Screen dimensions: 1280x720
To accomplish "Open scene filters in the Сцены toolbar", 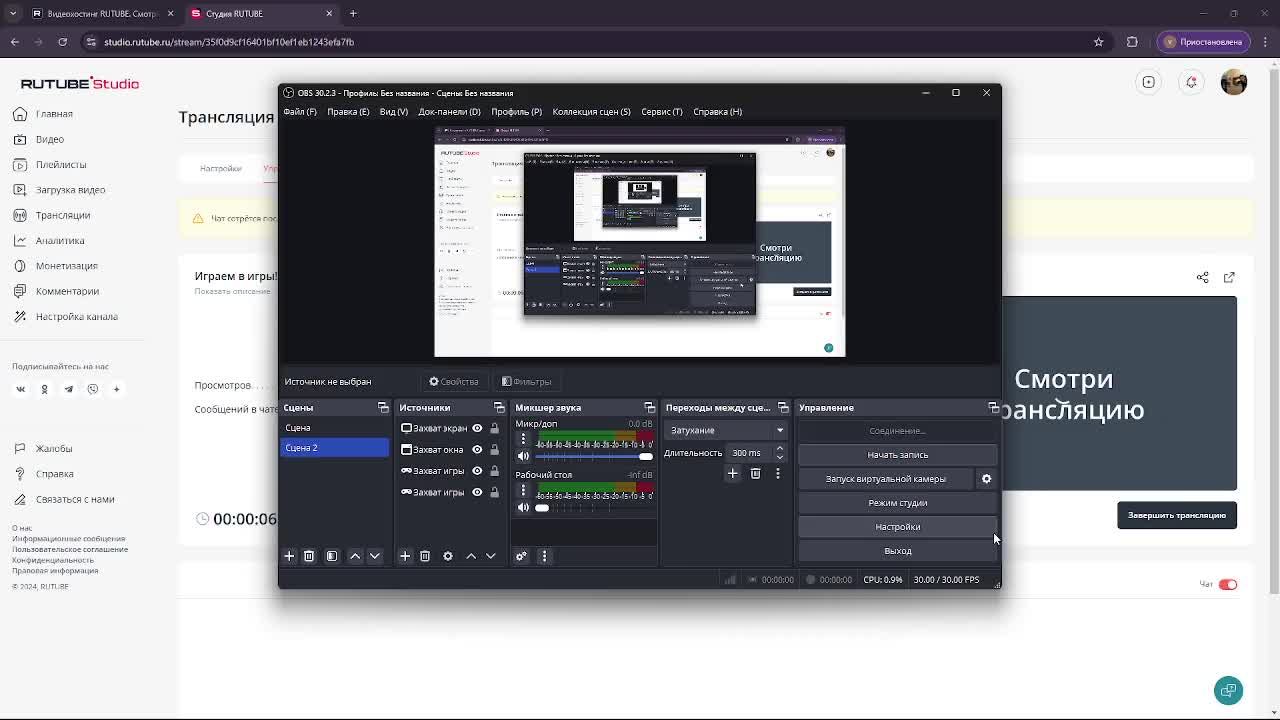I will coord(332,556).
